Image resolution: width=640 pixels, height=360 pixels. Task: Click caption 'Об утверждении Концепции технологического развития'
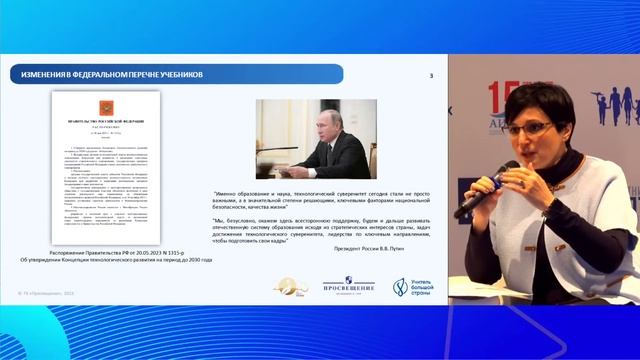[x=116, y=260]
